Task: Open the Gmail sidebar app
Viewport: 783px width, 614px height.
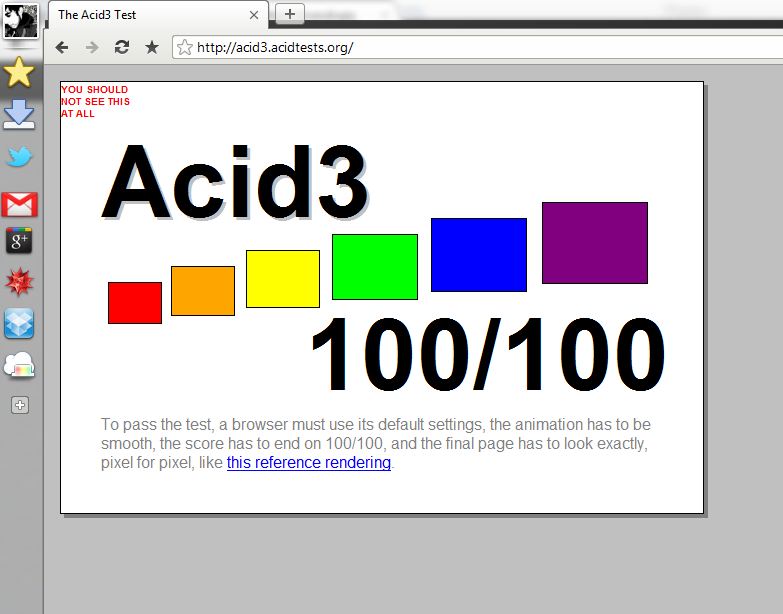Action: click(x=20, y=205)
